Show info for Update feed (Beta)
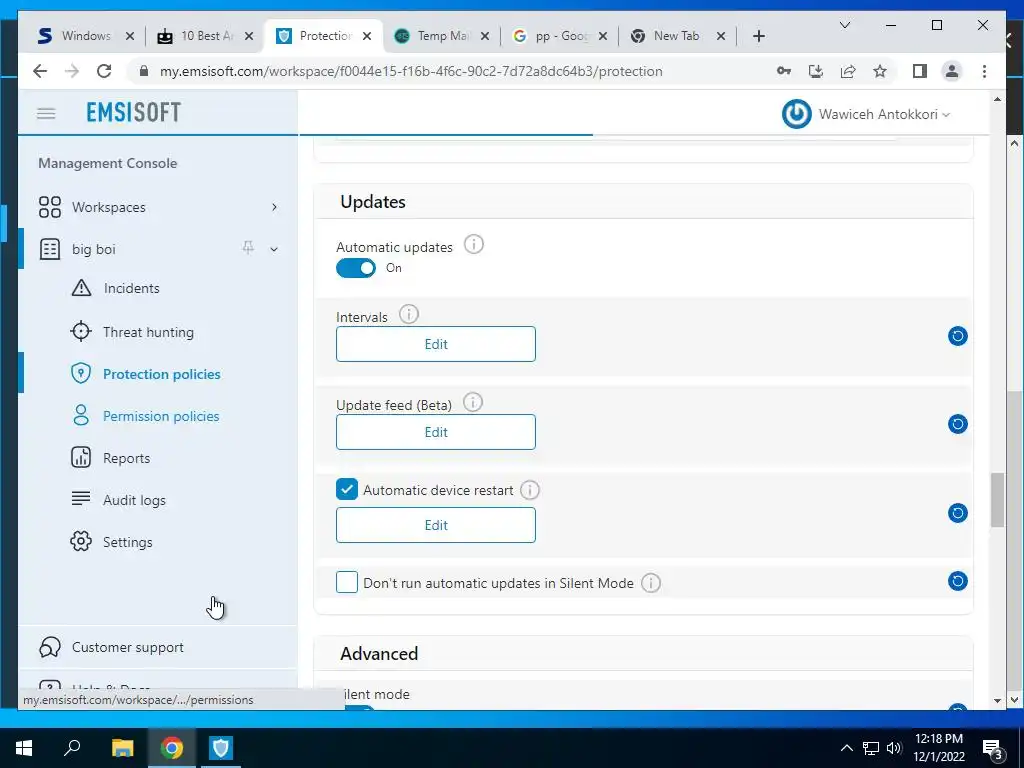Viewport: 1024px width, 768px height. (x=473, y=402)
